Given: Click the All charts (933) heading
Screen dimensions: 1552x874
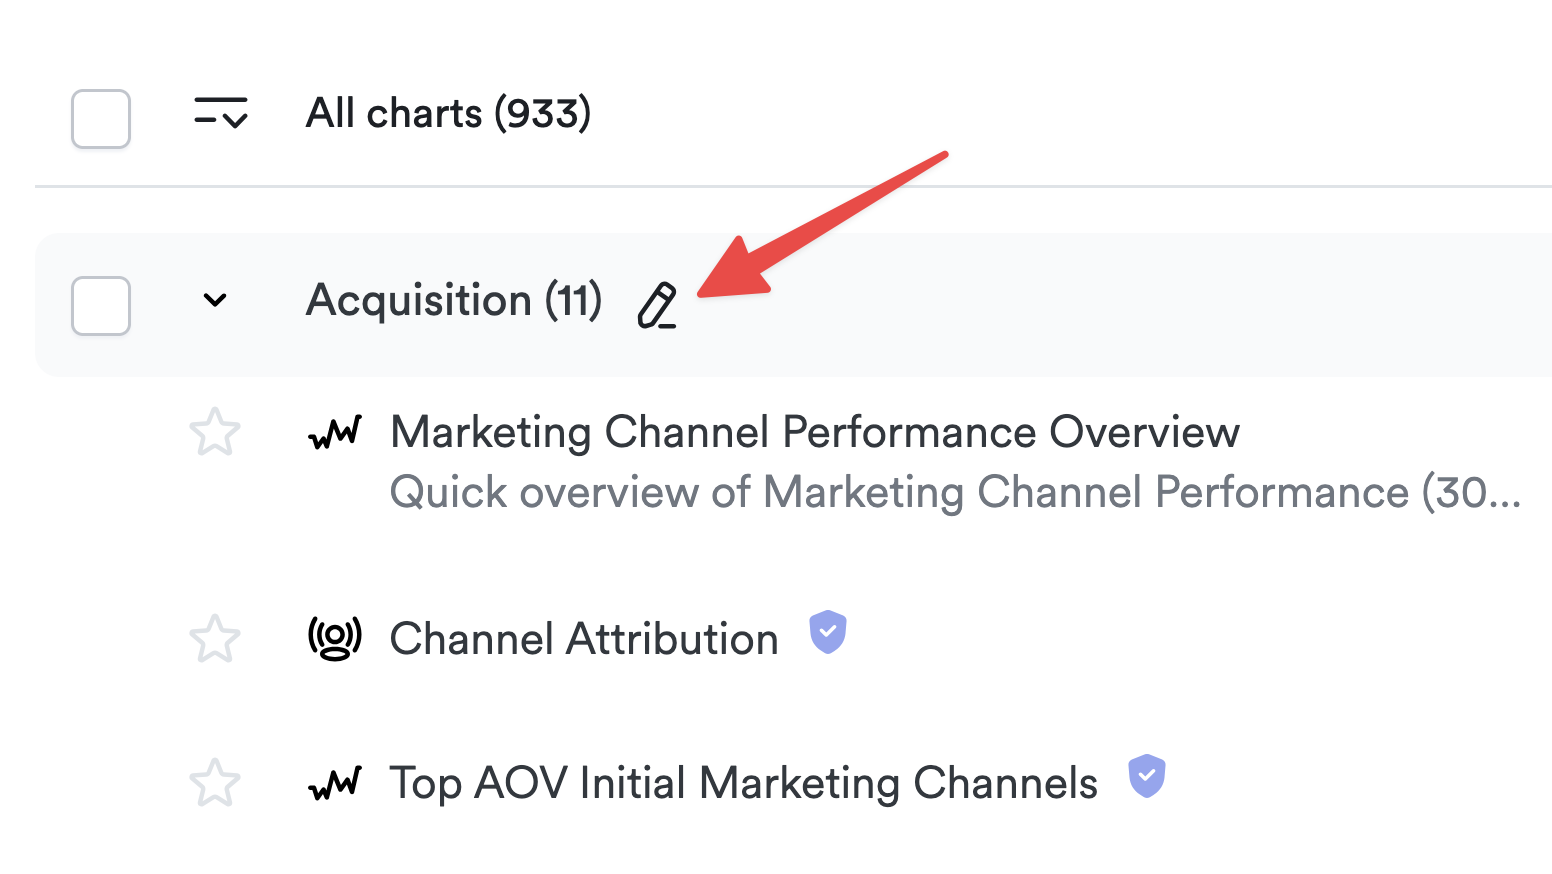Looking at the screenshot, I should coord(448,114).
